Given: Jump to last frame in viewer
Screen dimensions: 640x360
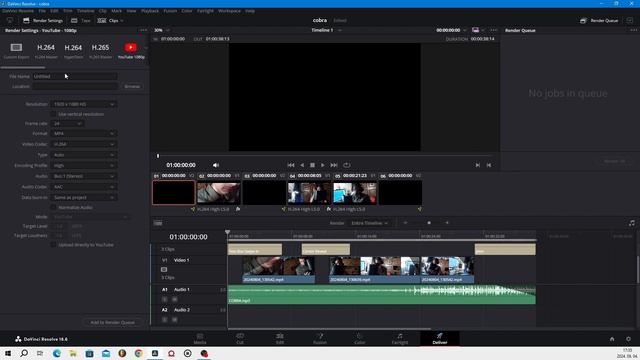Looking at the screenshot, I should [334, 165].
